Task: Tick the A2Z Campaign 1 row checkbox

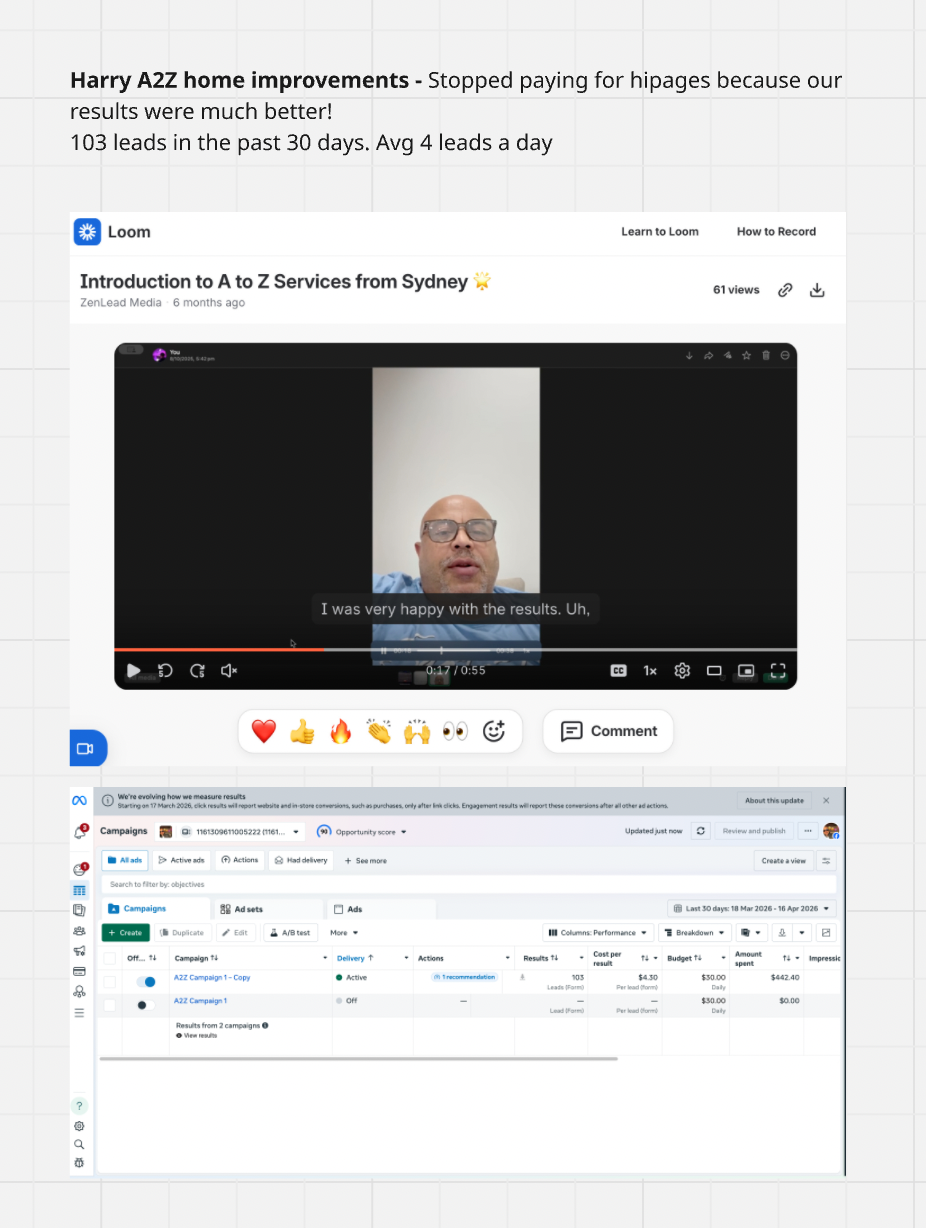Action: [110, 1005]
